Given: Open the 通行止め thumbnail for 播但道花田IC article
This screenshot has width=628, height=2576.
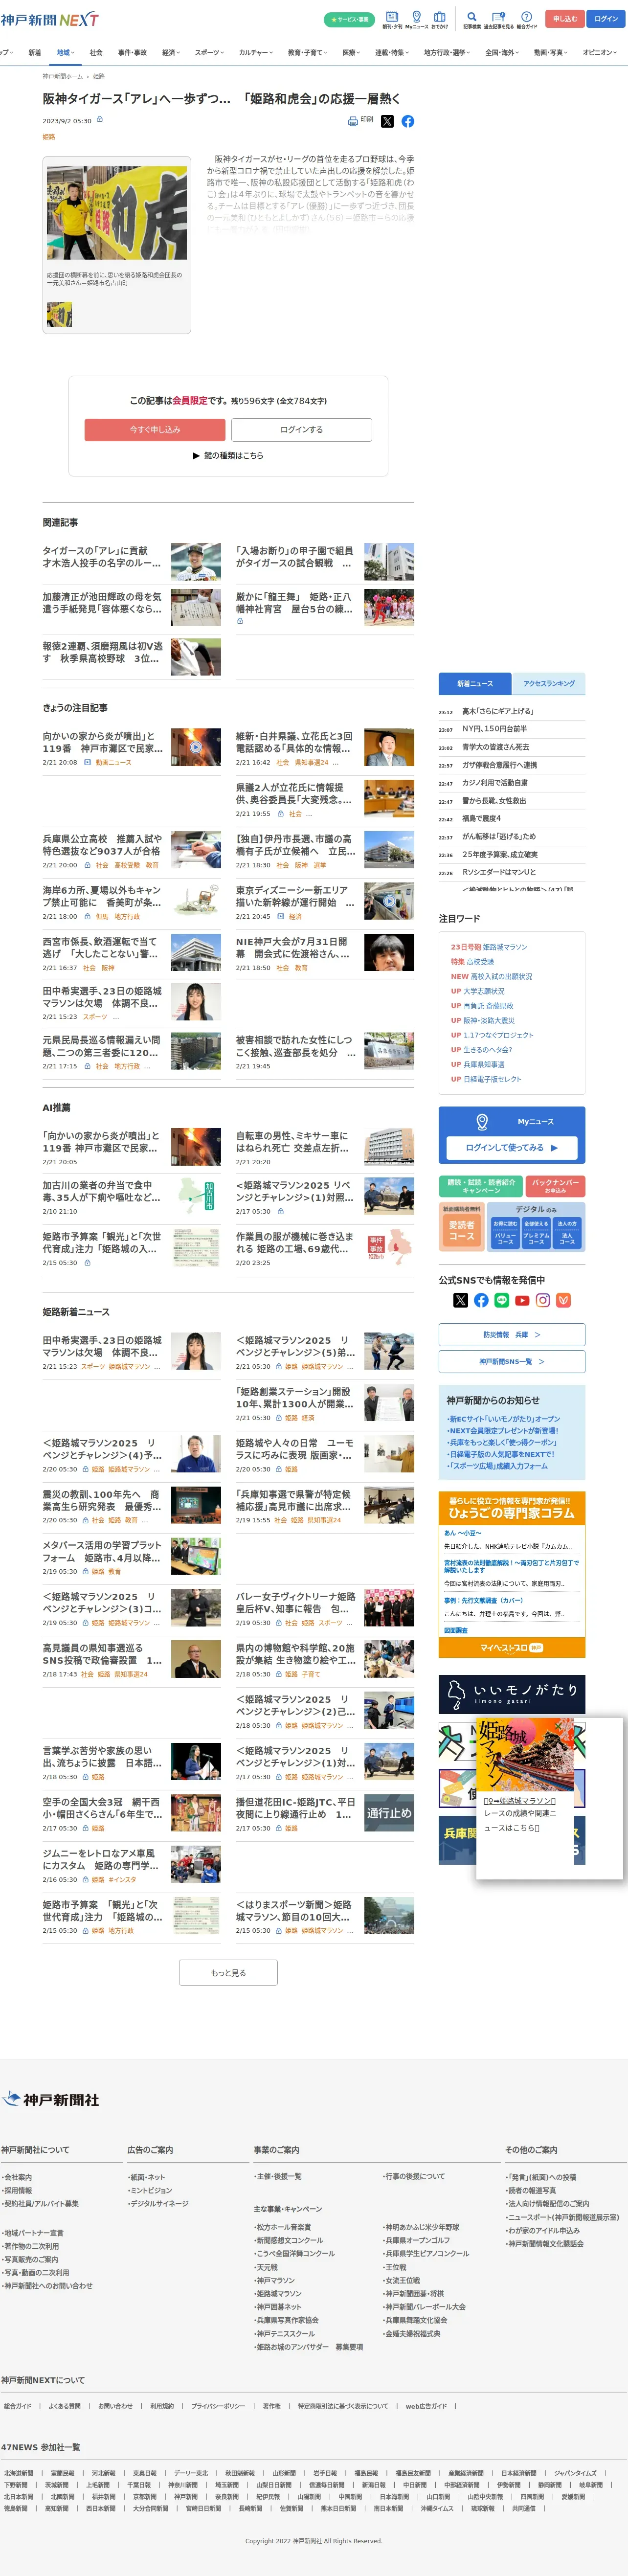Looking at the screenshot, I should tap(389, 1813).
